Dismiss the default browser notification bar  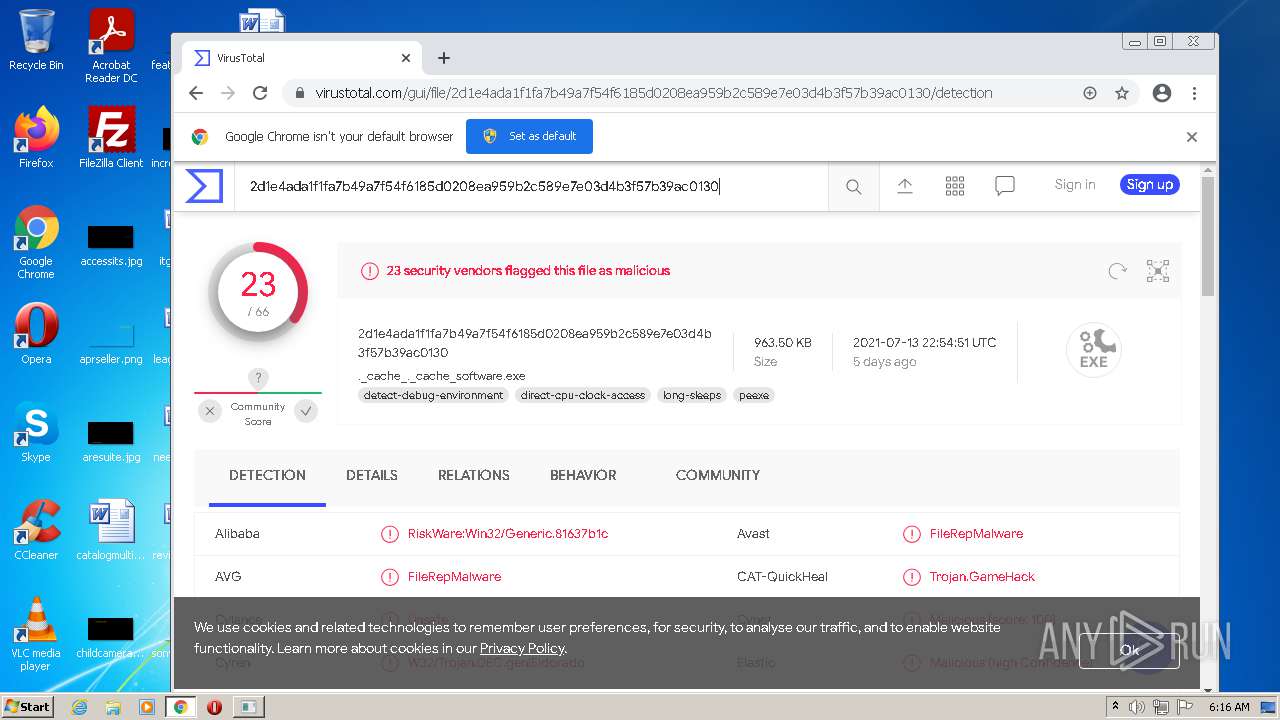(1191, 137)
